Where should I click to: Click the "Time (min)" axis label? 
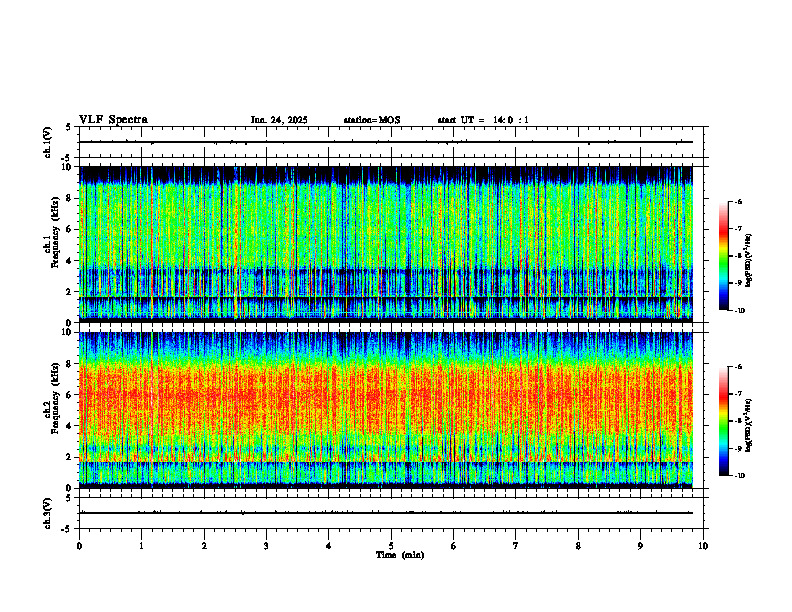coord(400,555)
